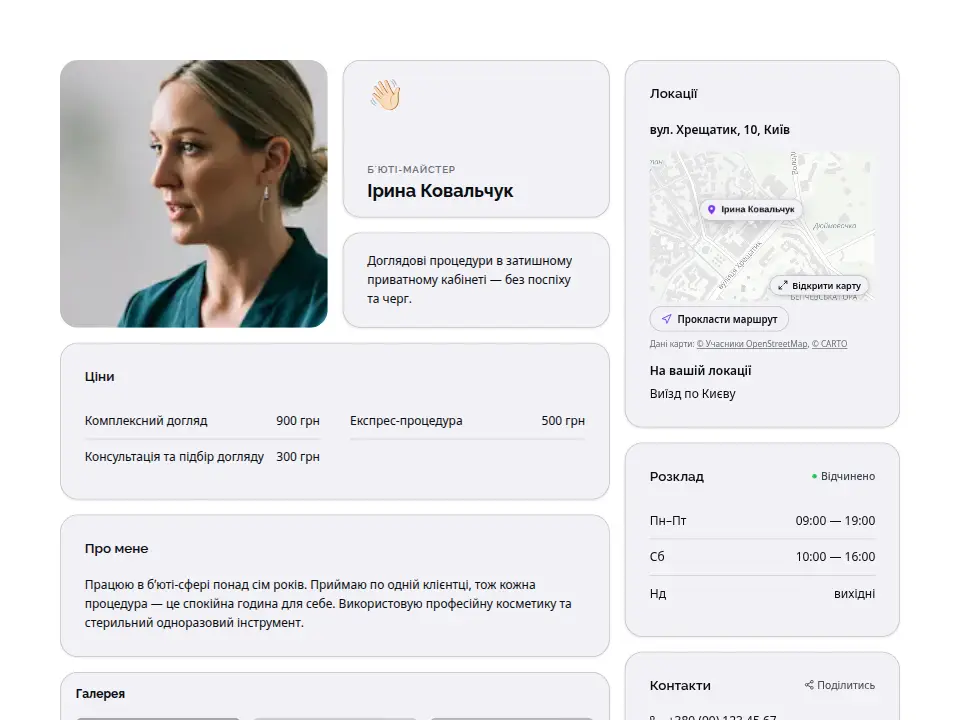Screen dimensions: 960x720
Task: Click the Локації heading
Action: point(673,94)
